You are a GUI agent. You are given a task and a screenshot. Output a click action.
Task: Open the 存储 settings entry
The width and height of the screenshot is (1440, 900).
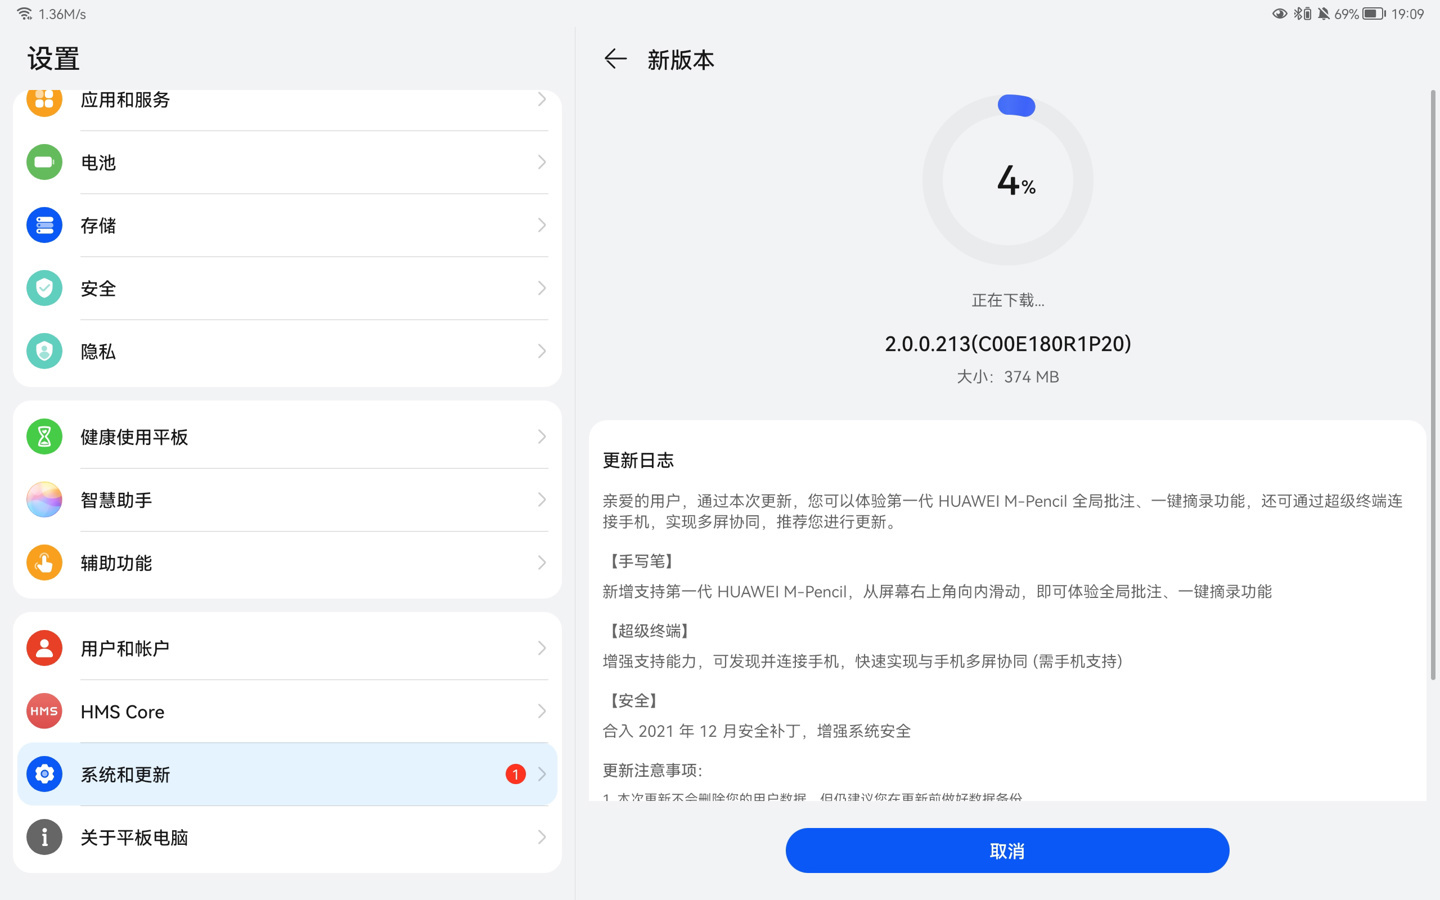287,225
